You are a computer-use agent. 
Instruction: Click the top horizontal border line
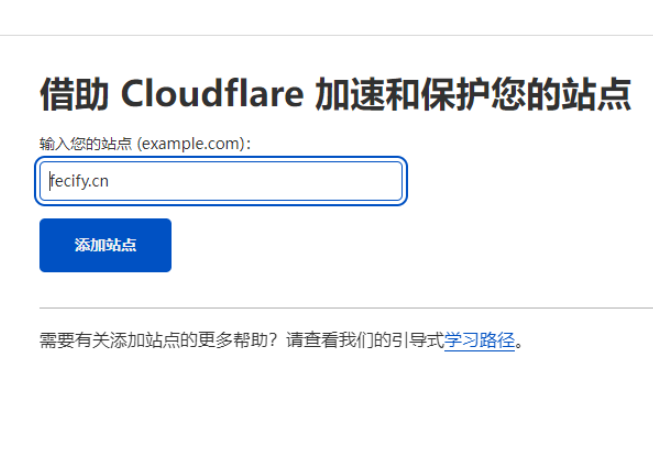326,35
